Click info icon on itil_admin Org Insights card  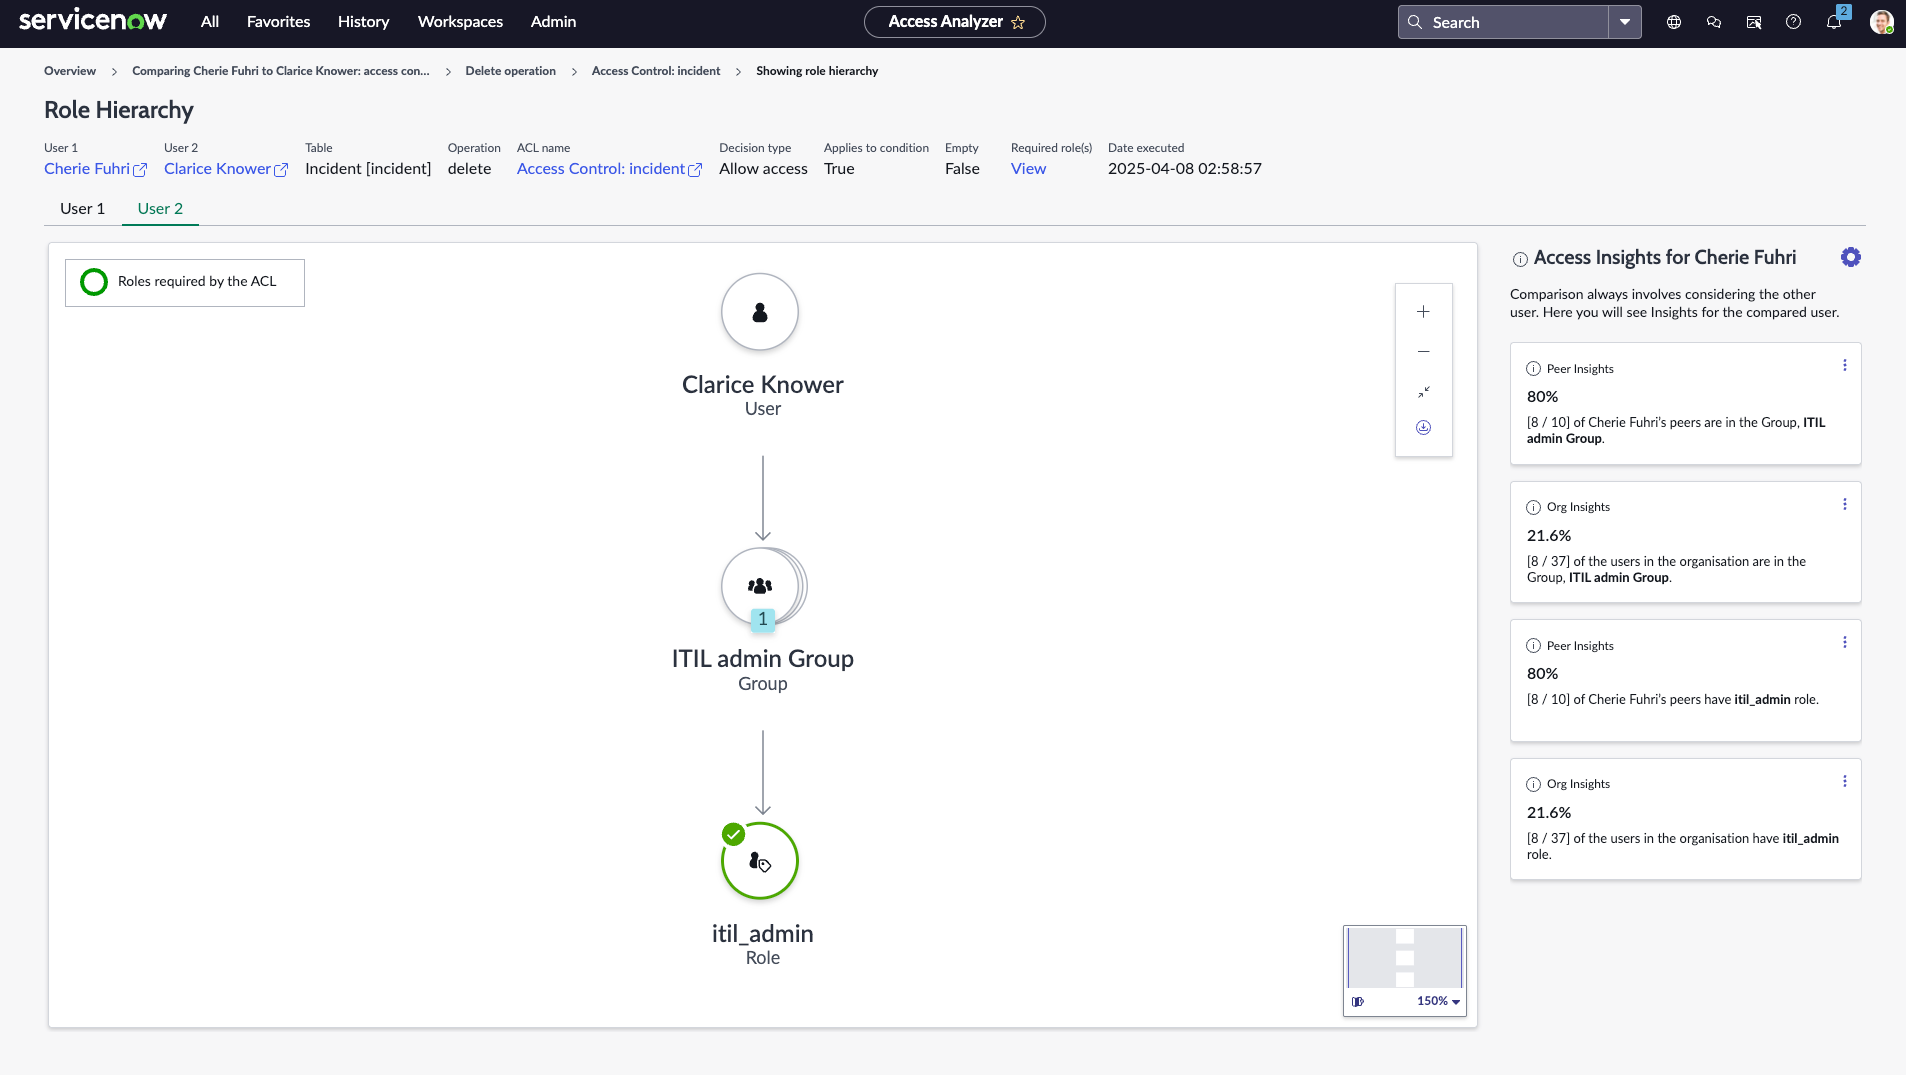pos(1534,784)
